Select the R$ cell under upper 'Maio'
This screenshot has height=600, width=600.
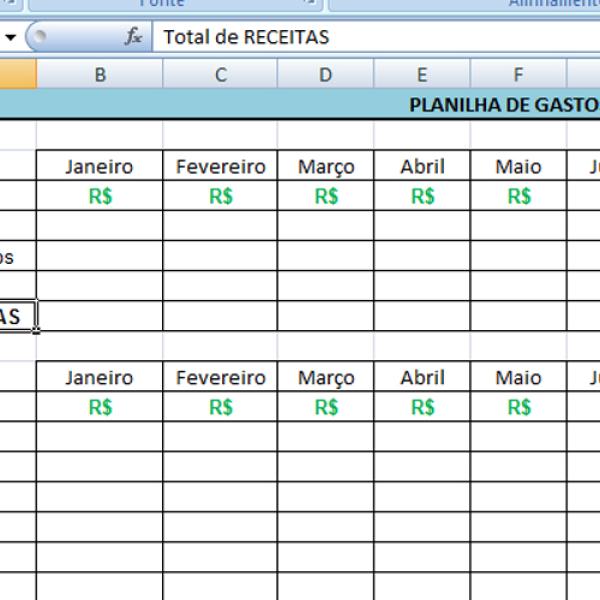[518, 196]
